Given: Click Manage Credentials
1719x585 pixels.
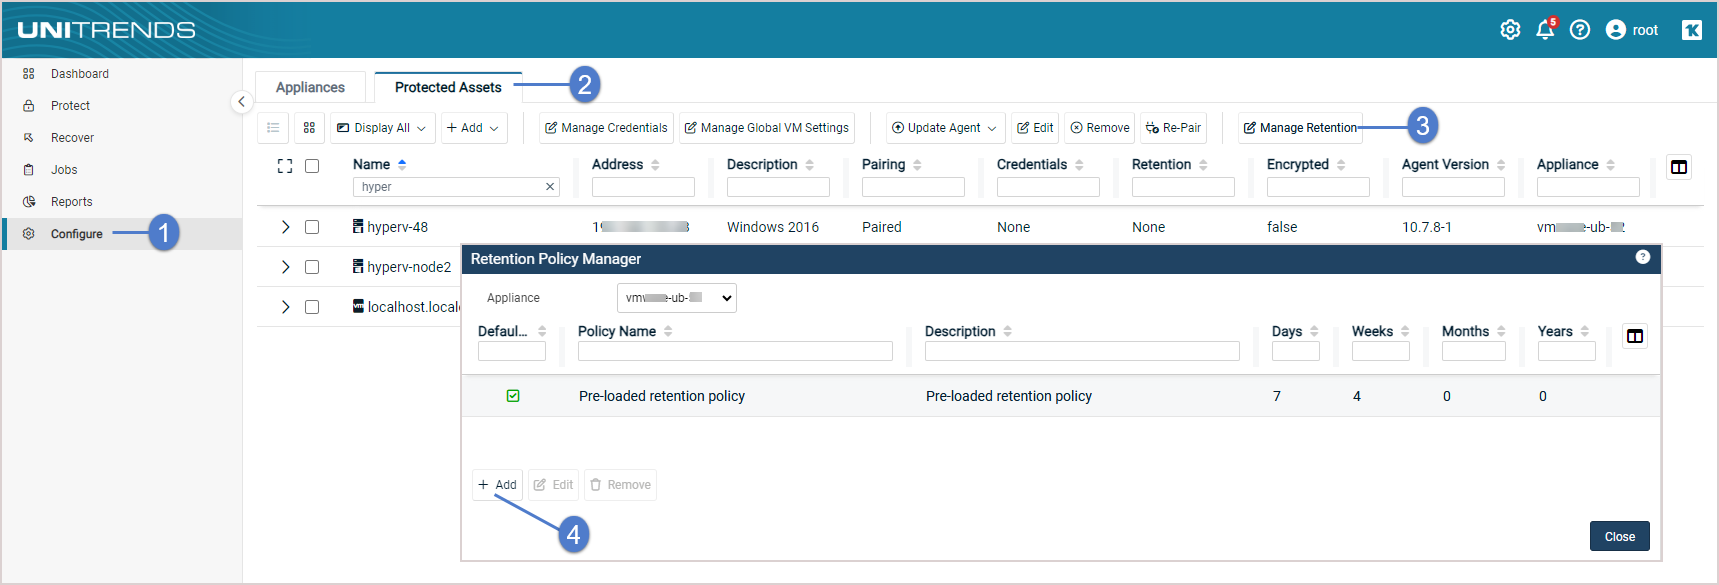Looking at the screenshot, I should 606,128.
